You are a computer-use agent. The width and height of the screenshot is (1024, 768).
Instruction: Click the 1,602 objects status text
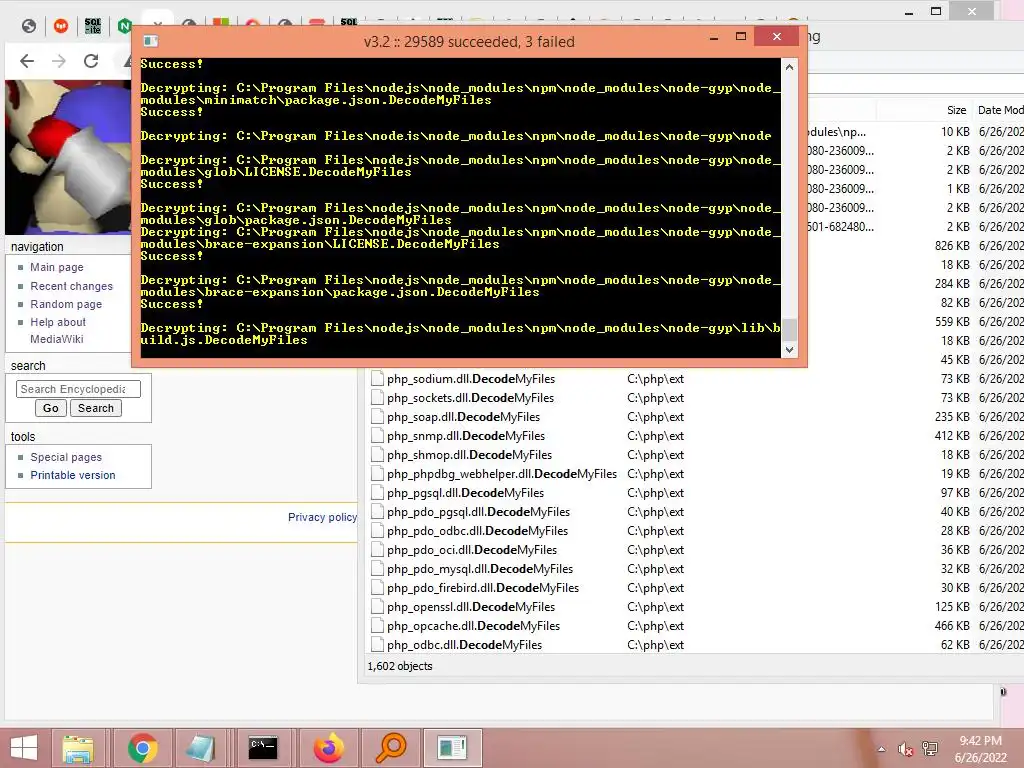tap(400, 666)
